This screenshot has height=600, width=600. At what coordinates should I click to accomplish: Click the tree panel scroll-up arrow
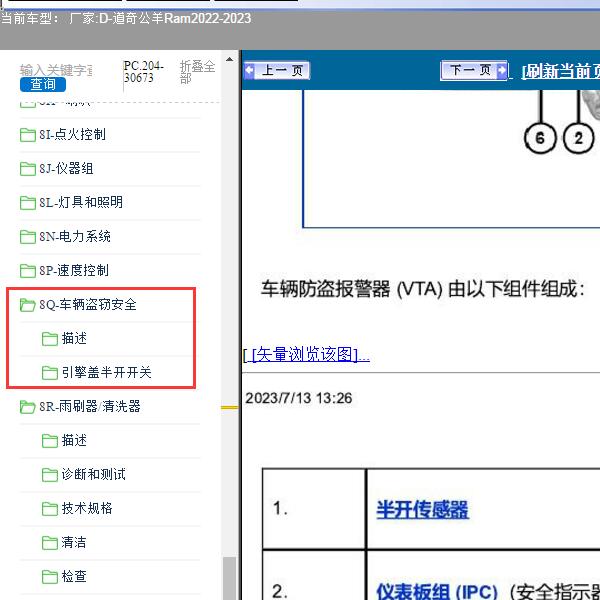click(230, 59)
